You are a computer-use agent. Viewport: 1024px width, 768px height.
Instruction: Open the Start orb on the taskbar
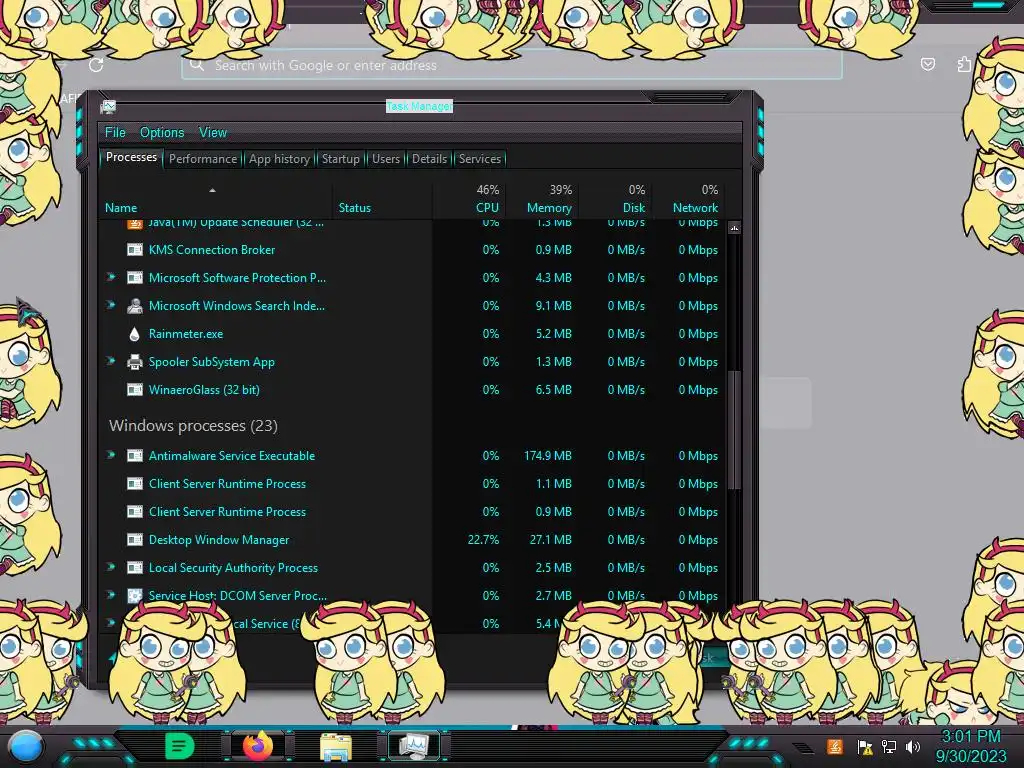pos(25,747)
